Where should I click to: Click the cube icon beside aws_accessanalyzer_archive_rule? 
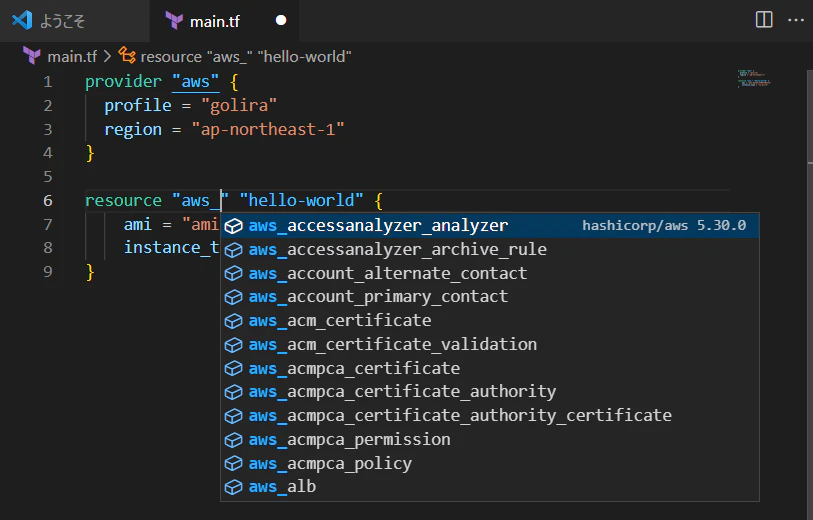(x=233, y=250)
